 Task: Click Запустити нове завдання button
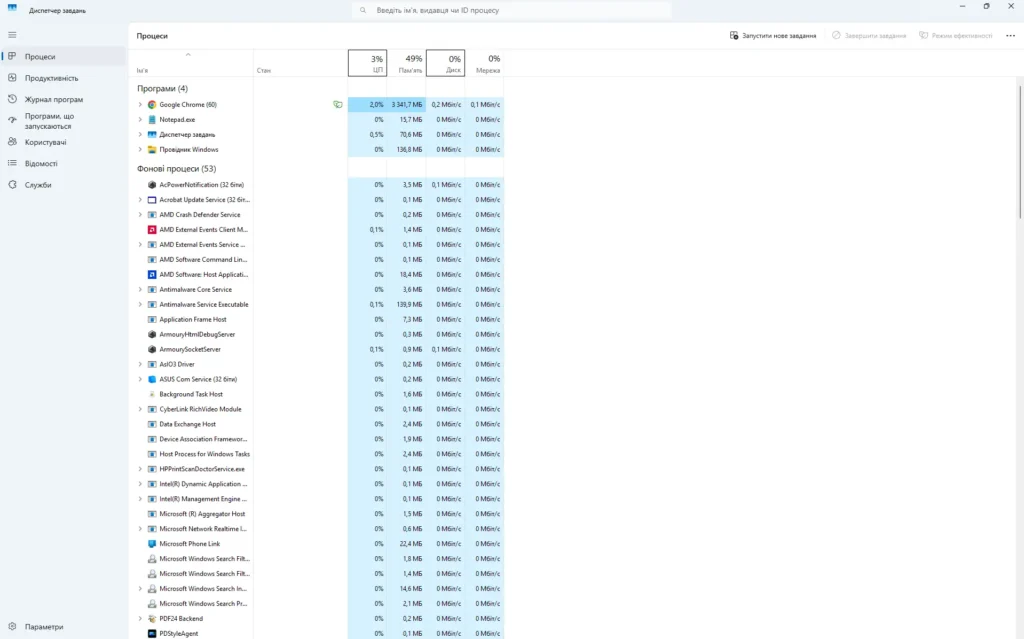[773, 36]
